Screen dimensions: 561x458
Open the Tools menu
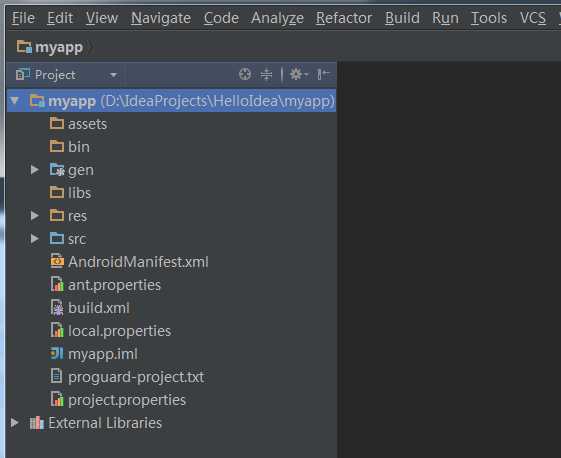click(x=489, y=18)
